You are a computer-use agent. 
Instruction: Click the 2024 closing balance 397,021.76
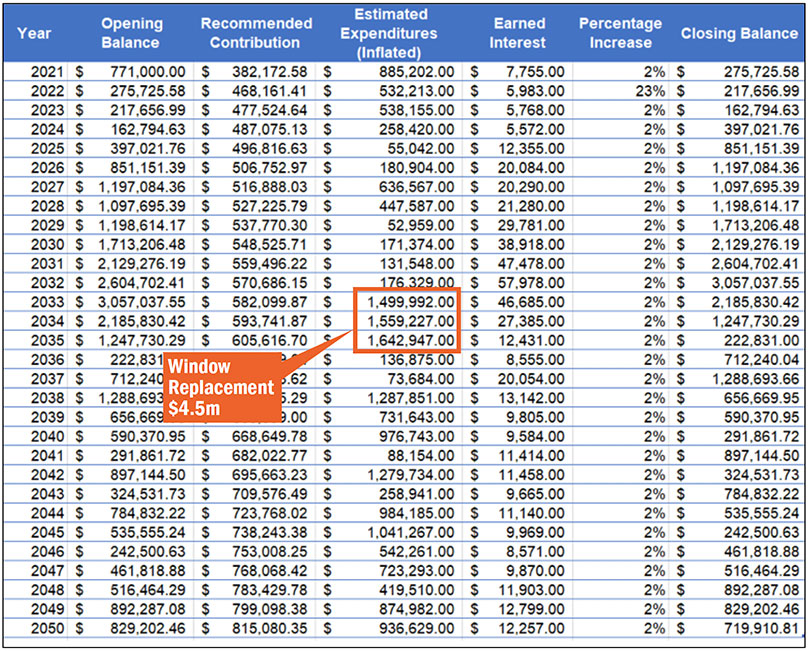761,129
